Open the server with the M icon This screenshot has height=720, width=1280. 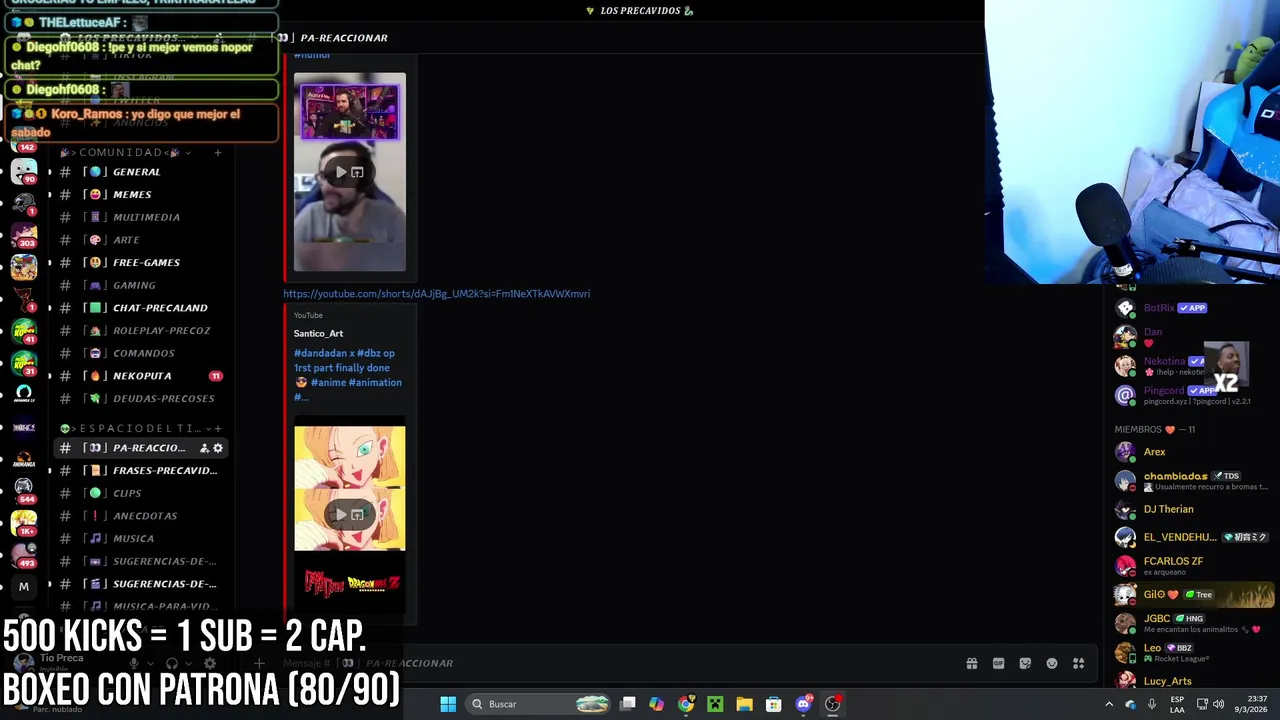[24, 587]
